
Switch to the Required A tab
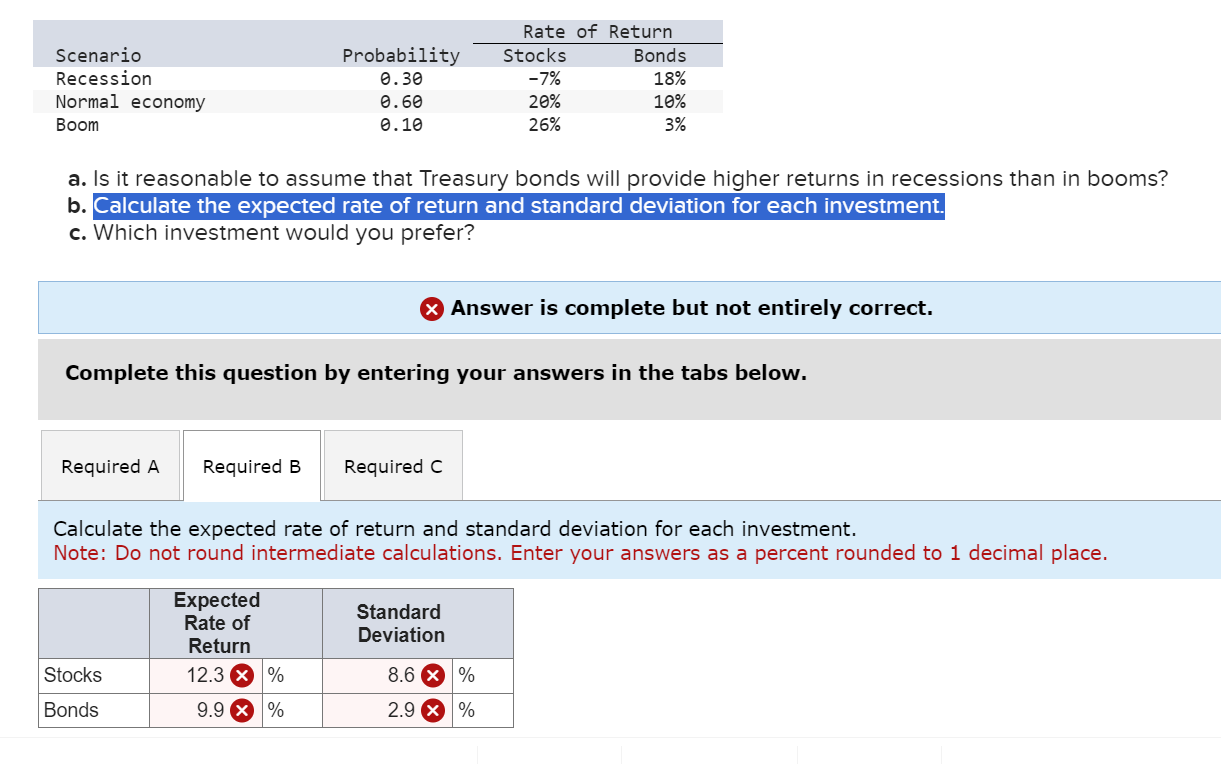(110, 465)
